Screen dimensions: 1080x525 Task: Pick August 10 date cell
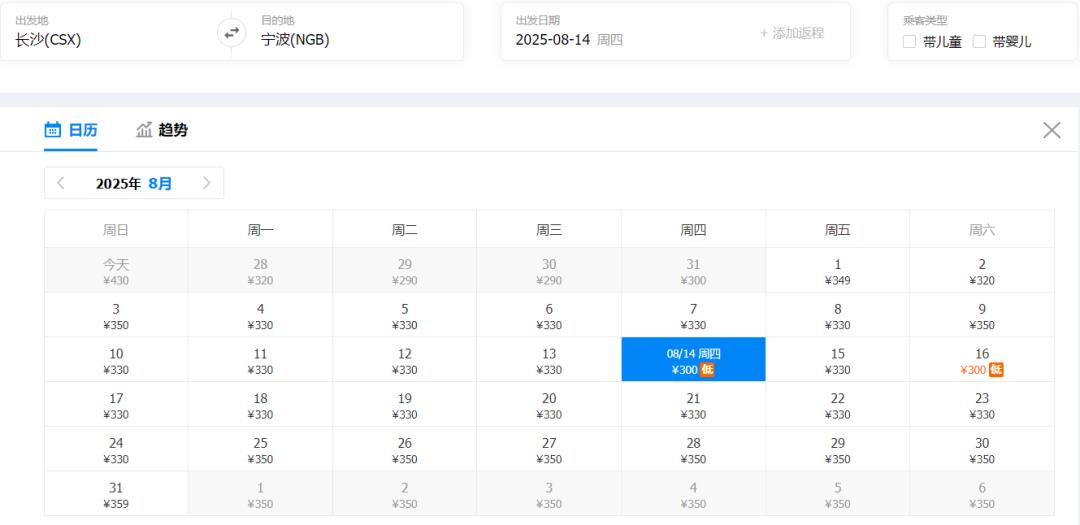116,359
